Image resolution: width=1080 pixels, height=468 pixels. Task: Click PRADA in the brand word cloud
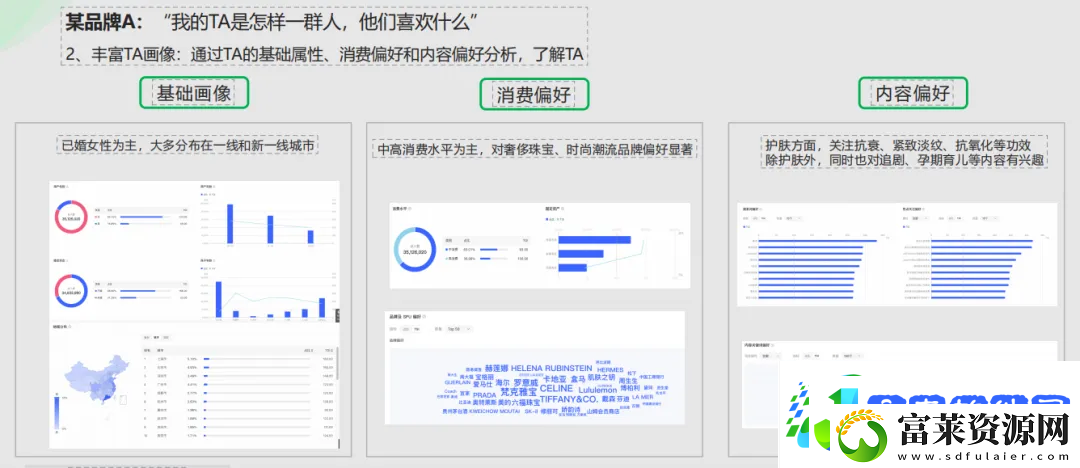point(485,395)
